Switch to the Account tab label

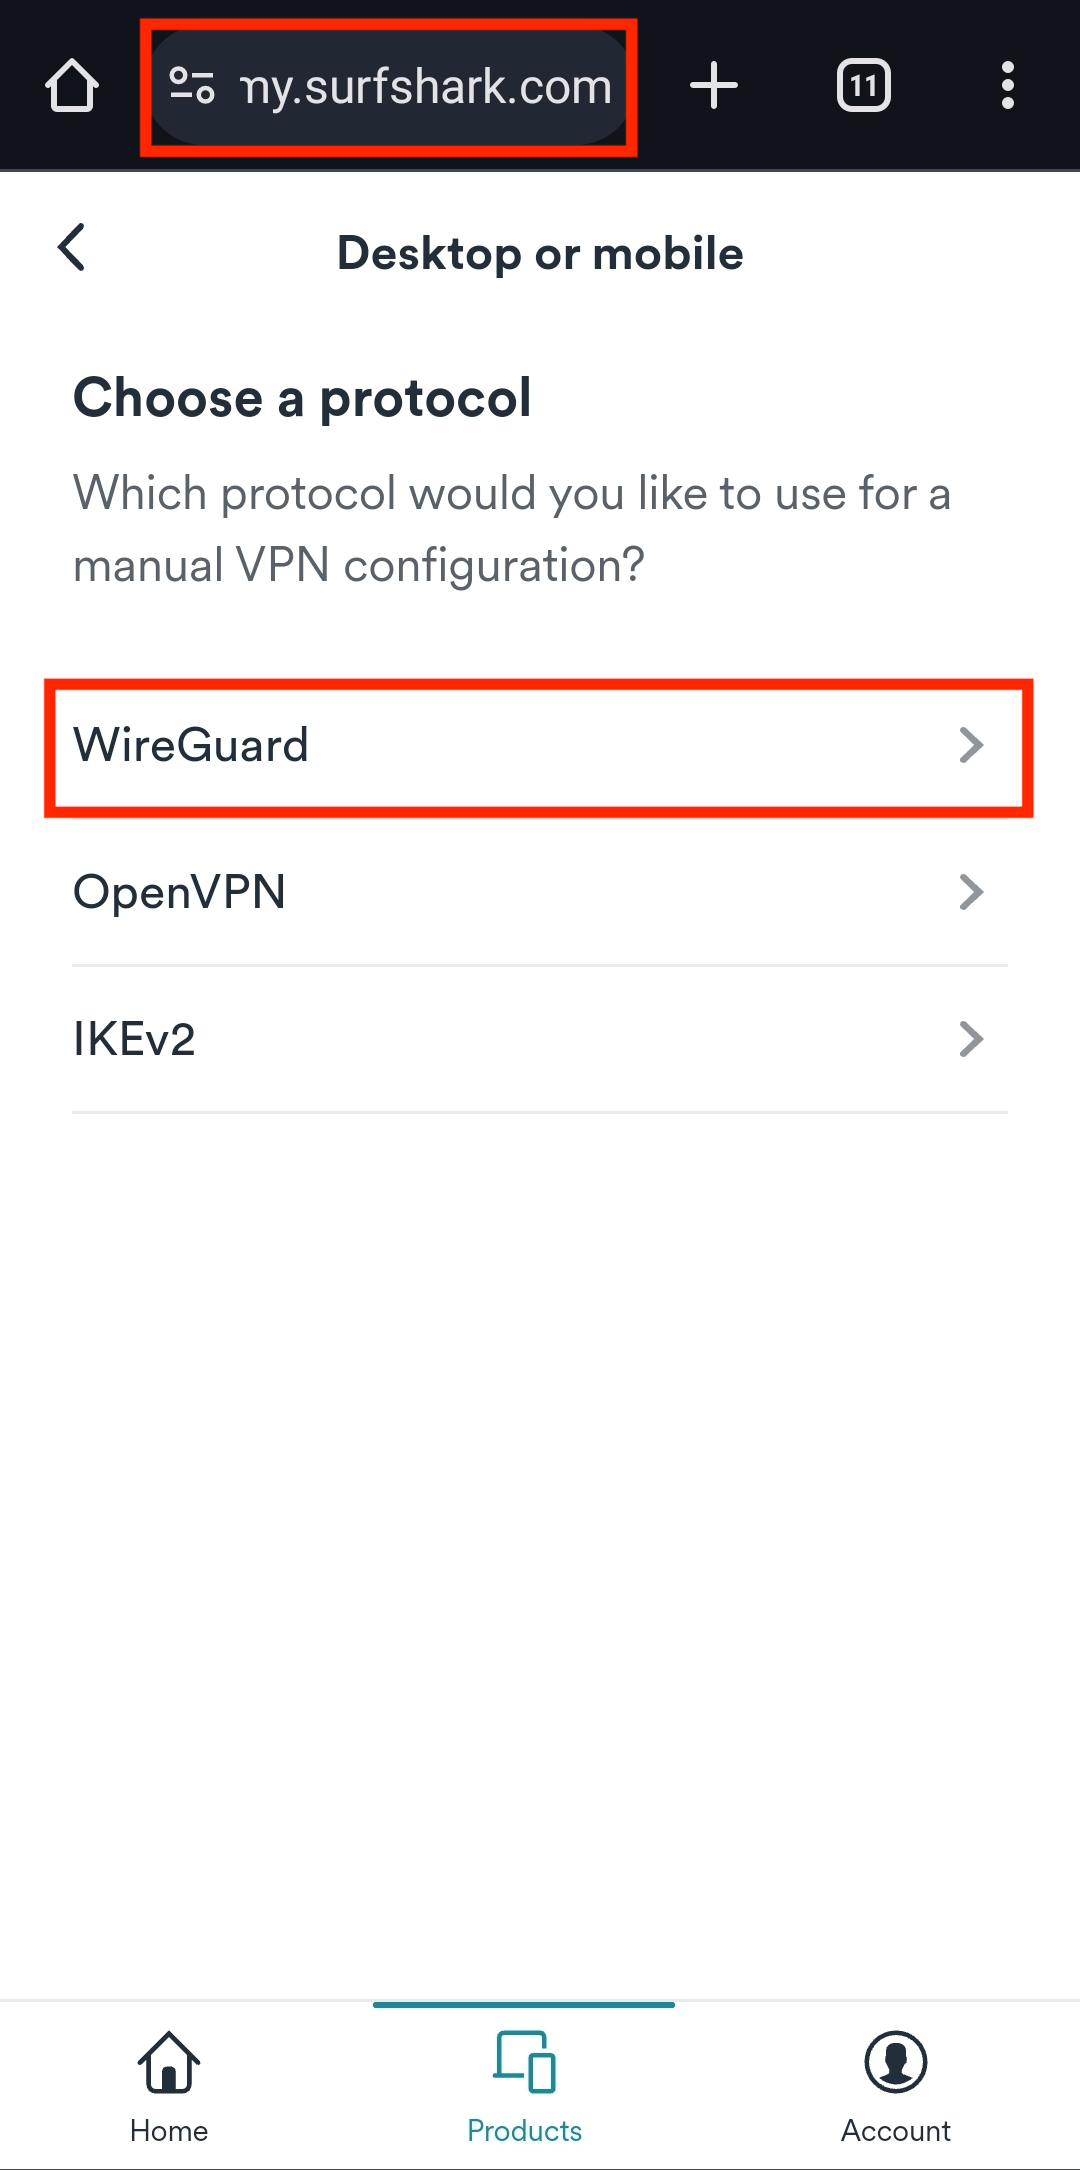pyautogui.click(x=896, y=2131)
